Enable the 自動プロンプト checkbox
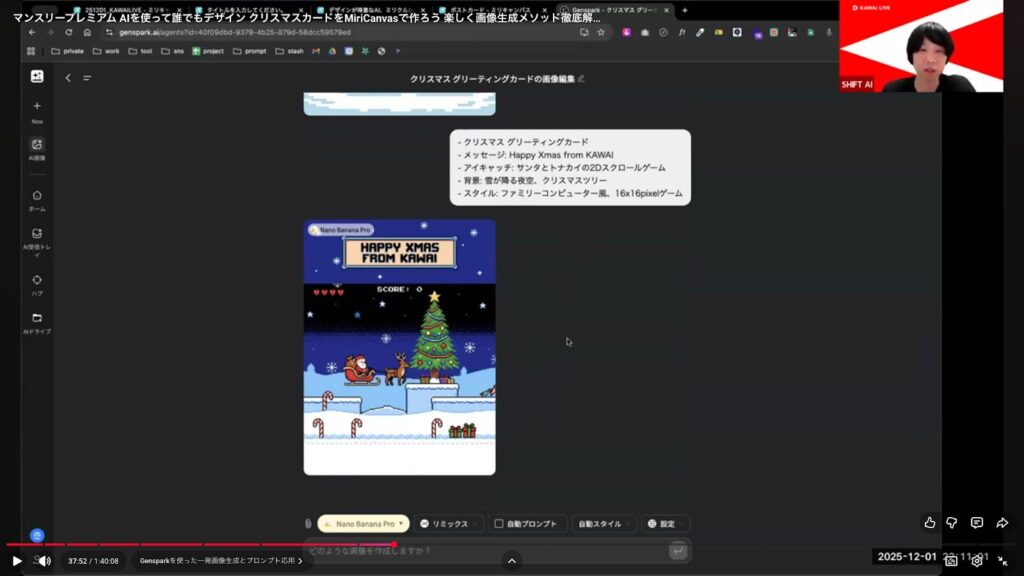 [x=499, y=524]
